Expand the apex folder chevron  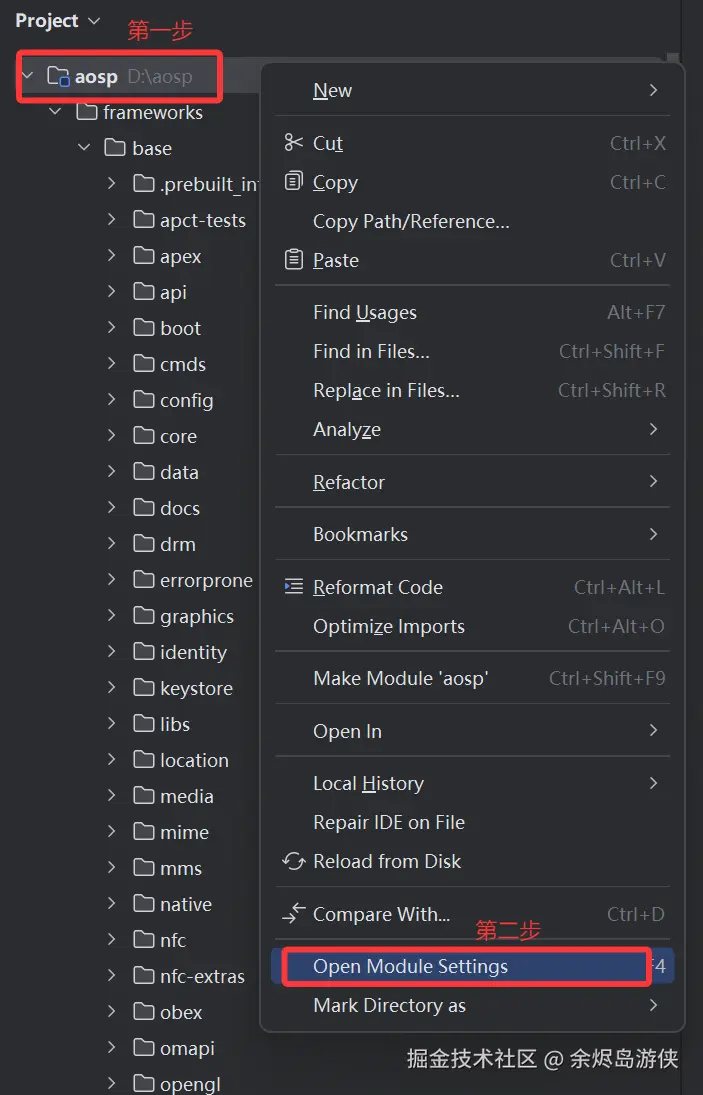[x=112, y=256]
